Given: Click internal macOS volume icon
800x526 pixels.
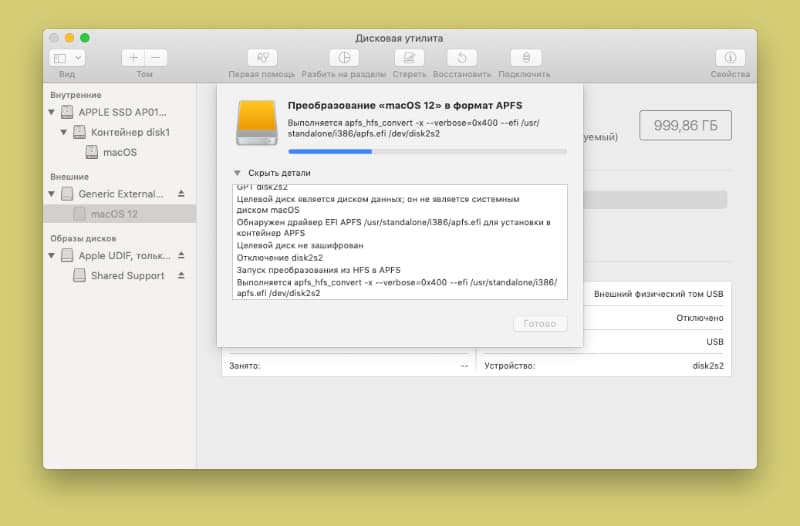Looking at the screenshot, I should pos(91,152).
